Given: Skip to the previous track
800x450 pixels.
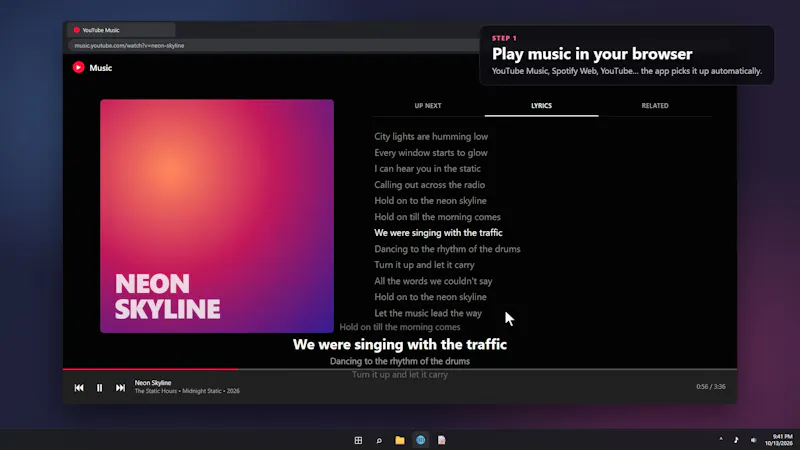Looking at the screenshot, I should click(x=79, y=388).
